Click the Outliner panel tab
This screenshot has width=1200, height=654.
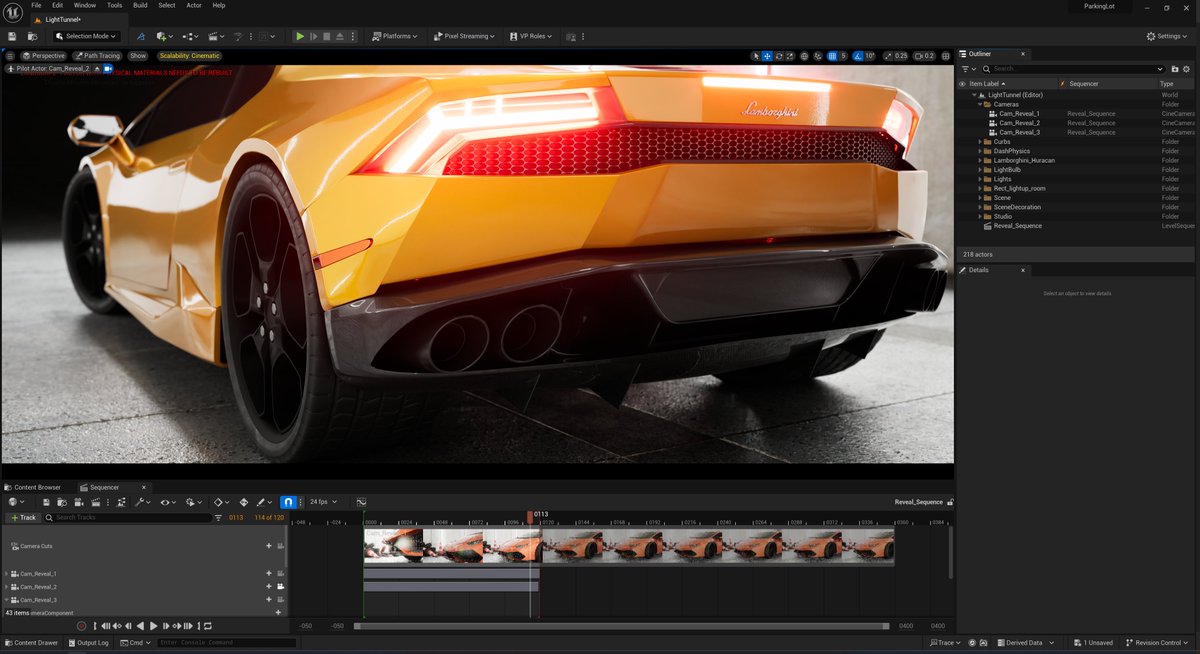tap(981, 54)
